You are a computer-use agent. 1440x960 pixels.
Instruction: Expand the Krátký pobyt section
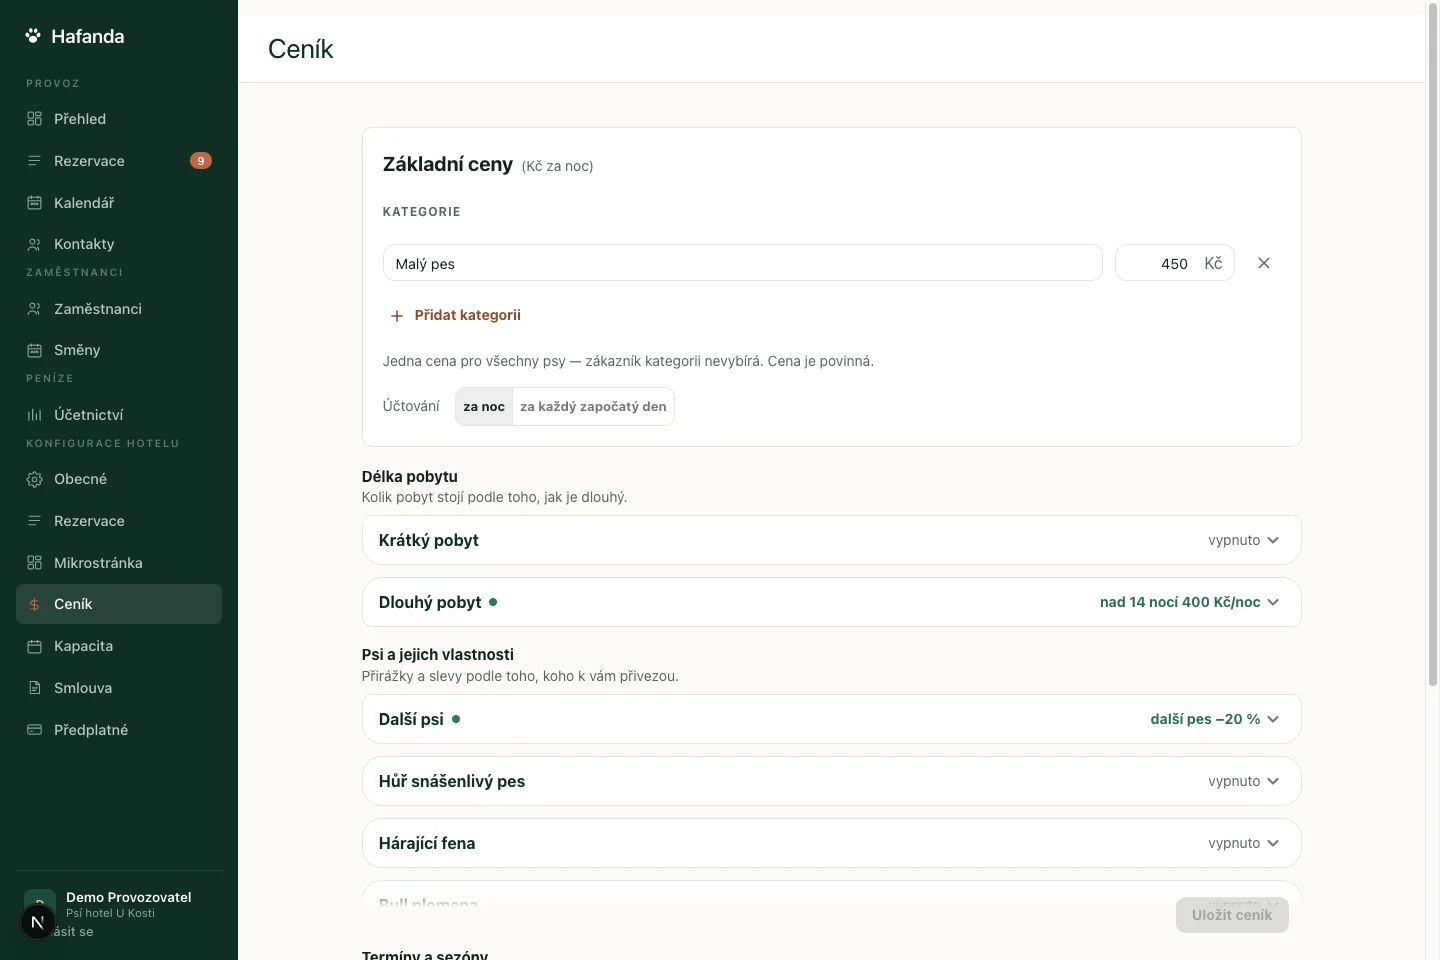coord(831,540)
